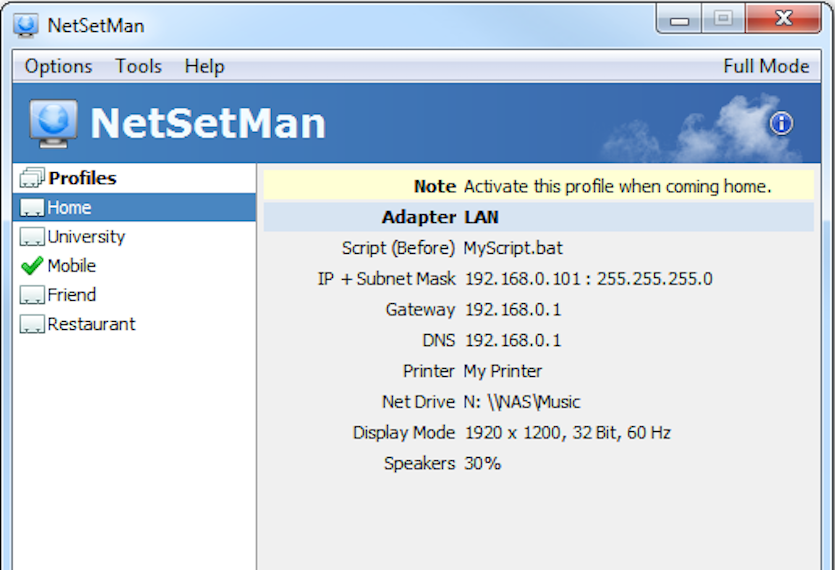835x570 pixels.
Task: Click the script value MyScript.bat
Action: (x=513, y=248)
